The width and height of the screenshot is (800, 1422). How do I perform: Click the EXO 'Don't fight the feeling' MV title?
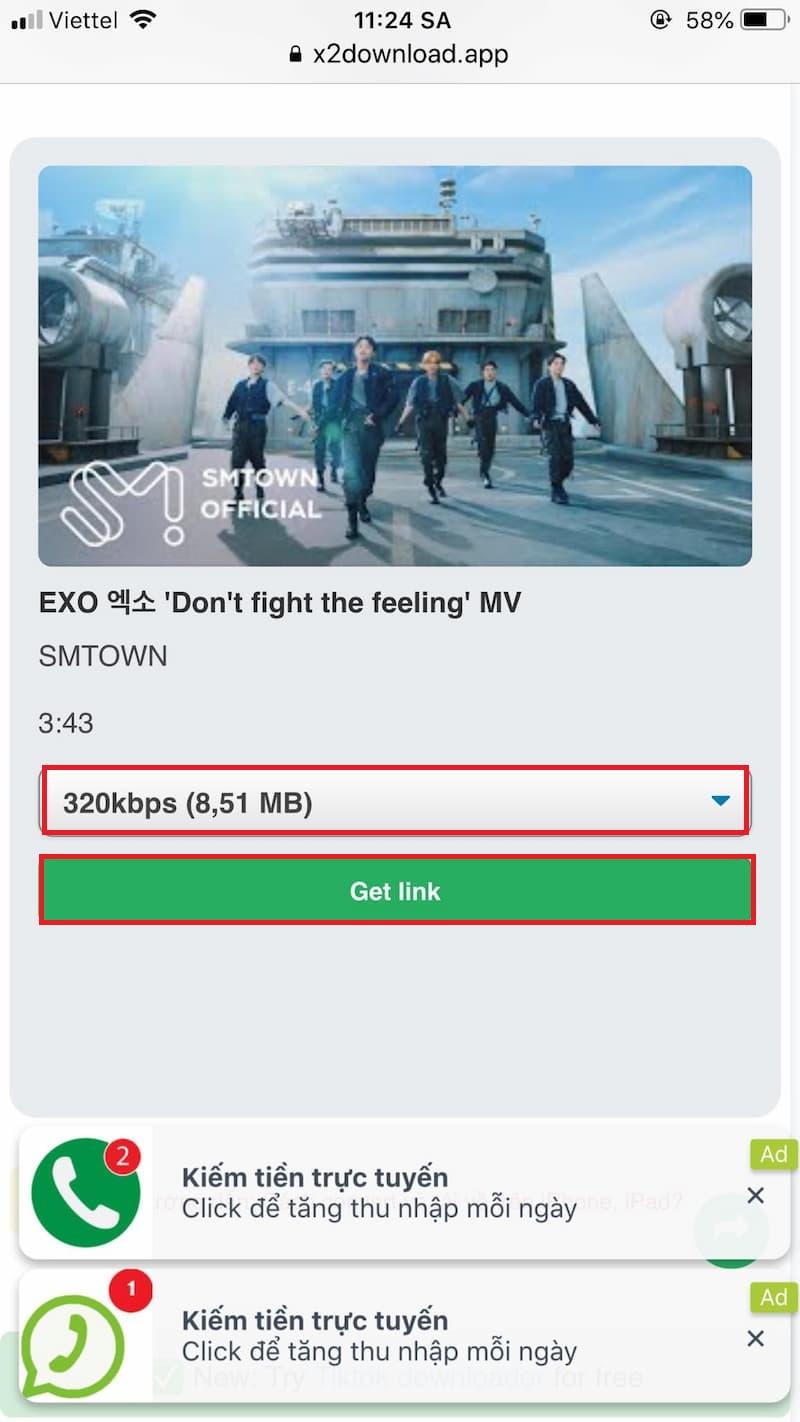point(280,603)
